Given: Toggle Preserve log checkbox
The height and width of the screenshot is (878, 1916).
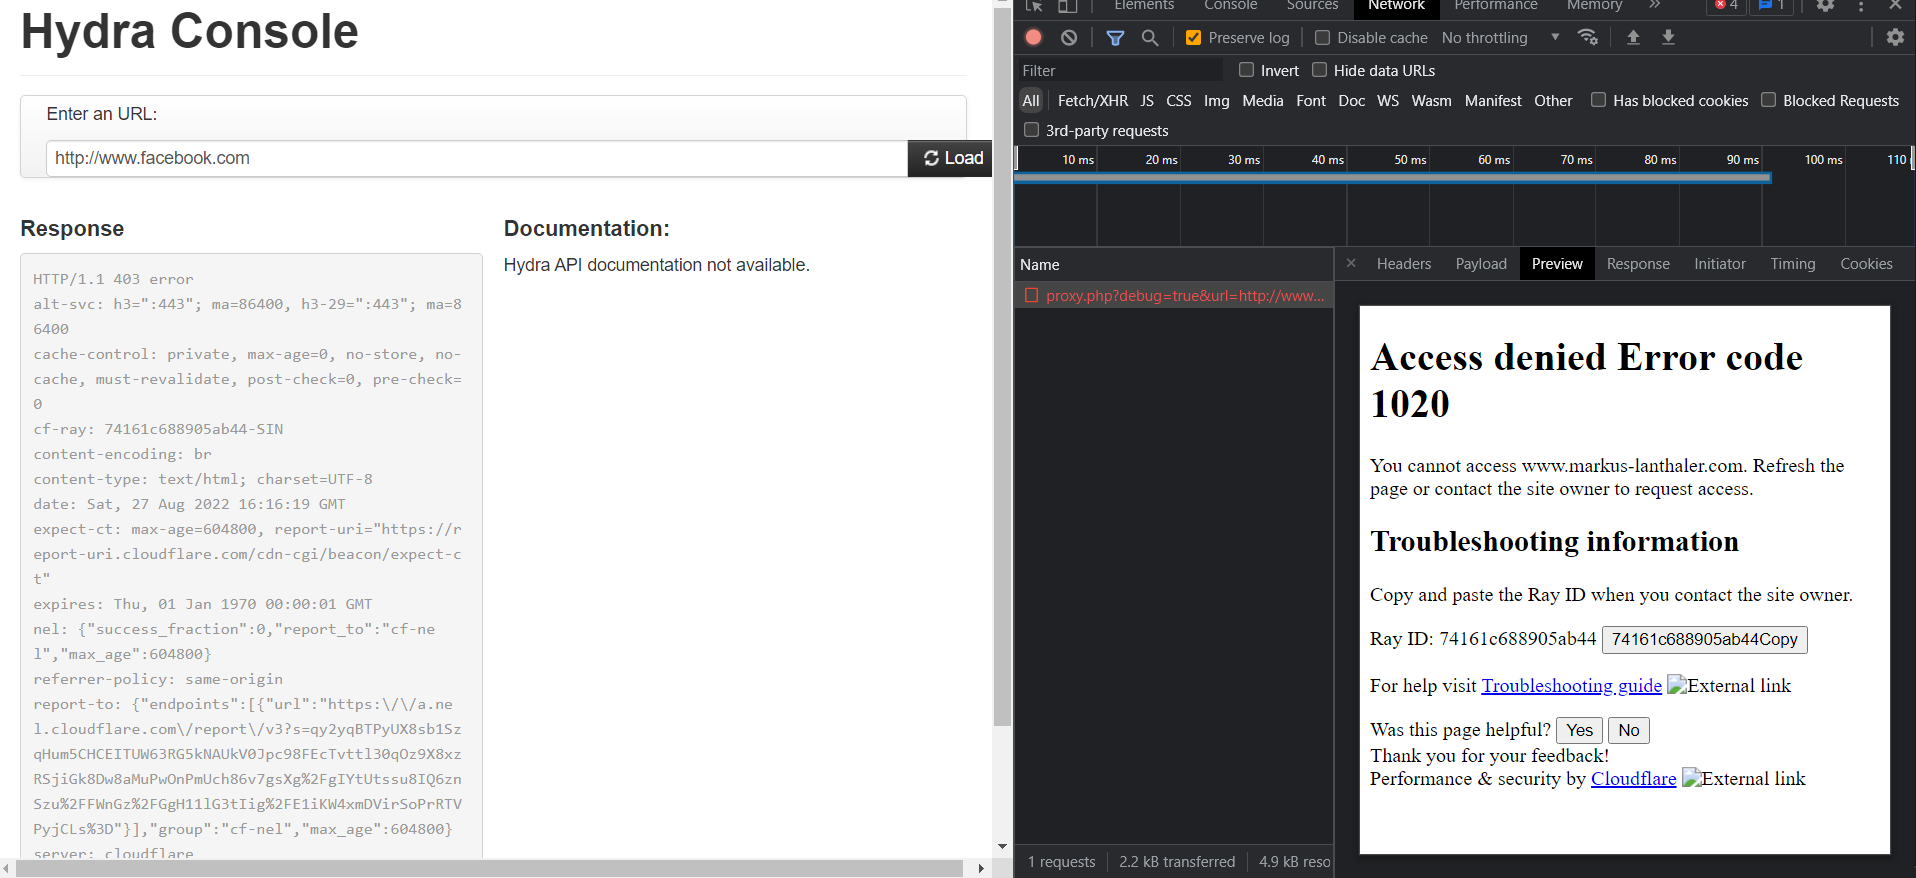Looking at the screenshot, I should 1193,38.
